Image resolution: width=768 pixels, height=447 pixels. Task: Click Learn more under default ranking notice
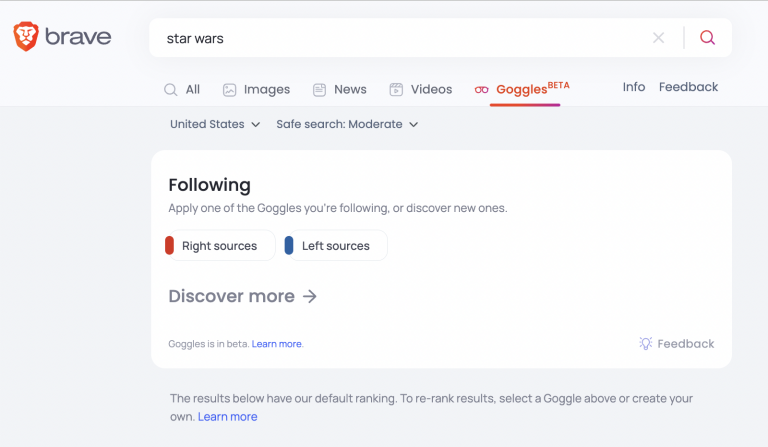point(227,416)
